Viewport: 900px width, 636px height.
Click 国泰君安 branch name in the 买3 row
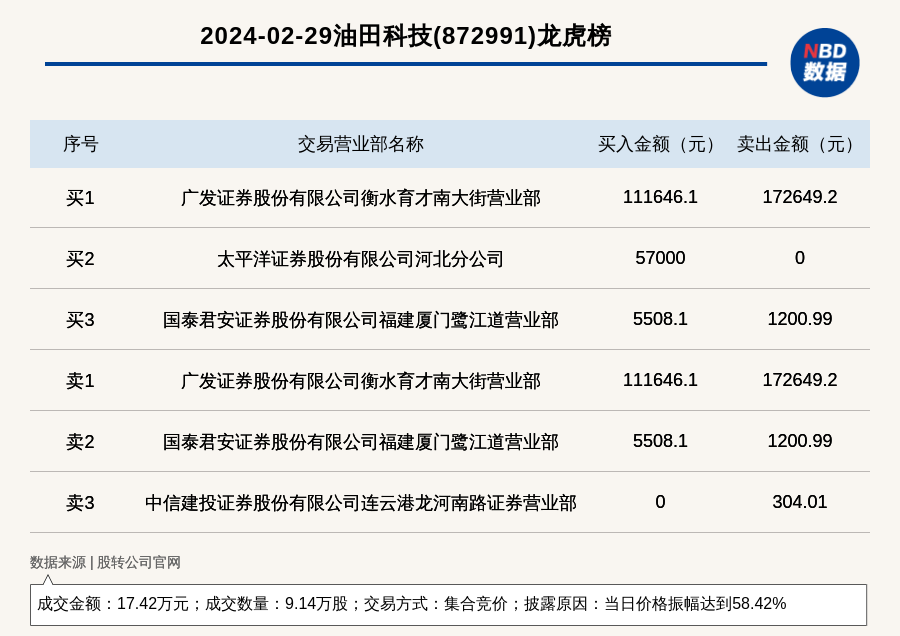(x=360, y=320)
